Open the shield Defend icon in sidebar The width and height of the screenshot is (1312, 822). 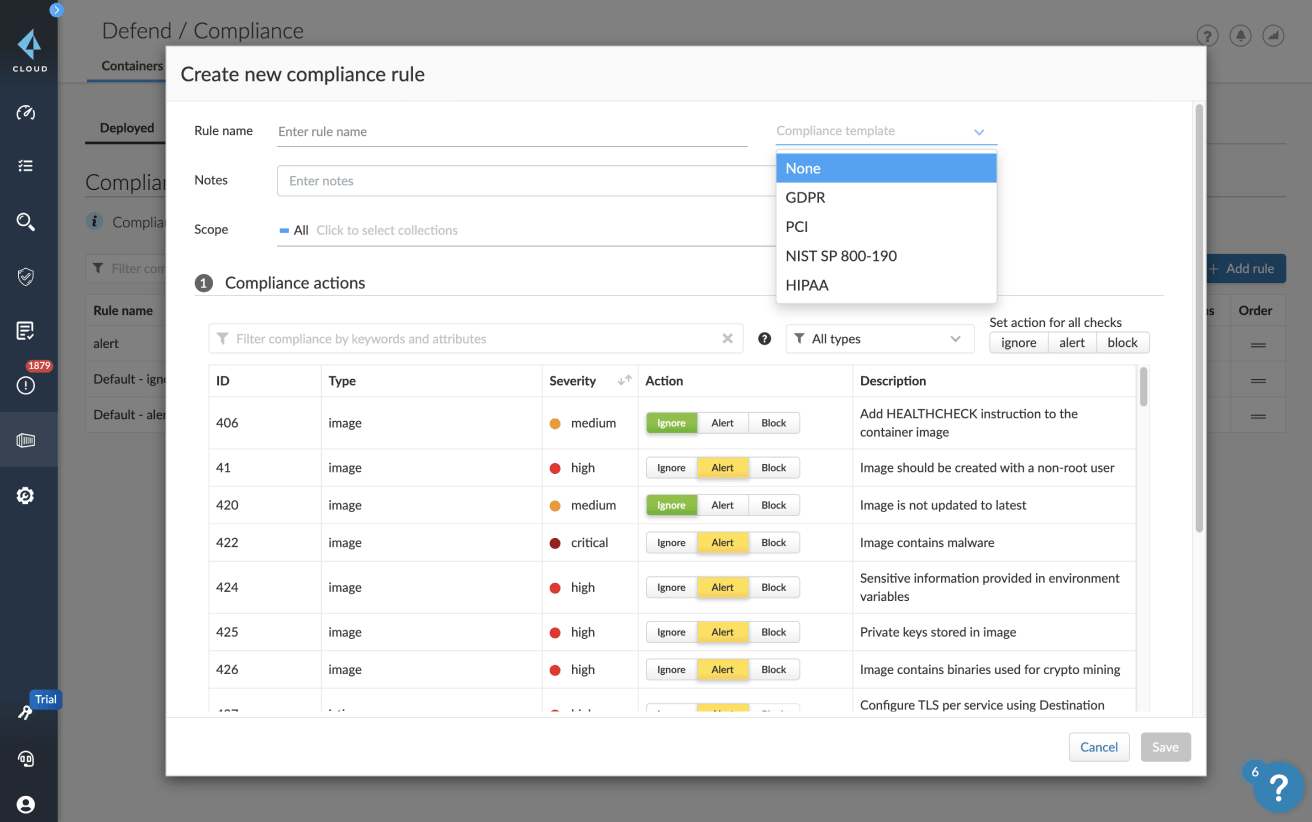[x=26, y=277]
